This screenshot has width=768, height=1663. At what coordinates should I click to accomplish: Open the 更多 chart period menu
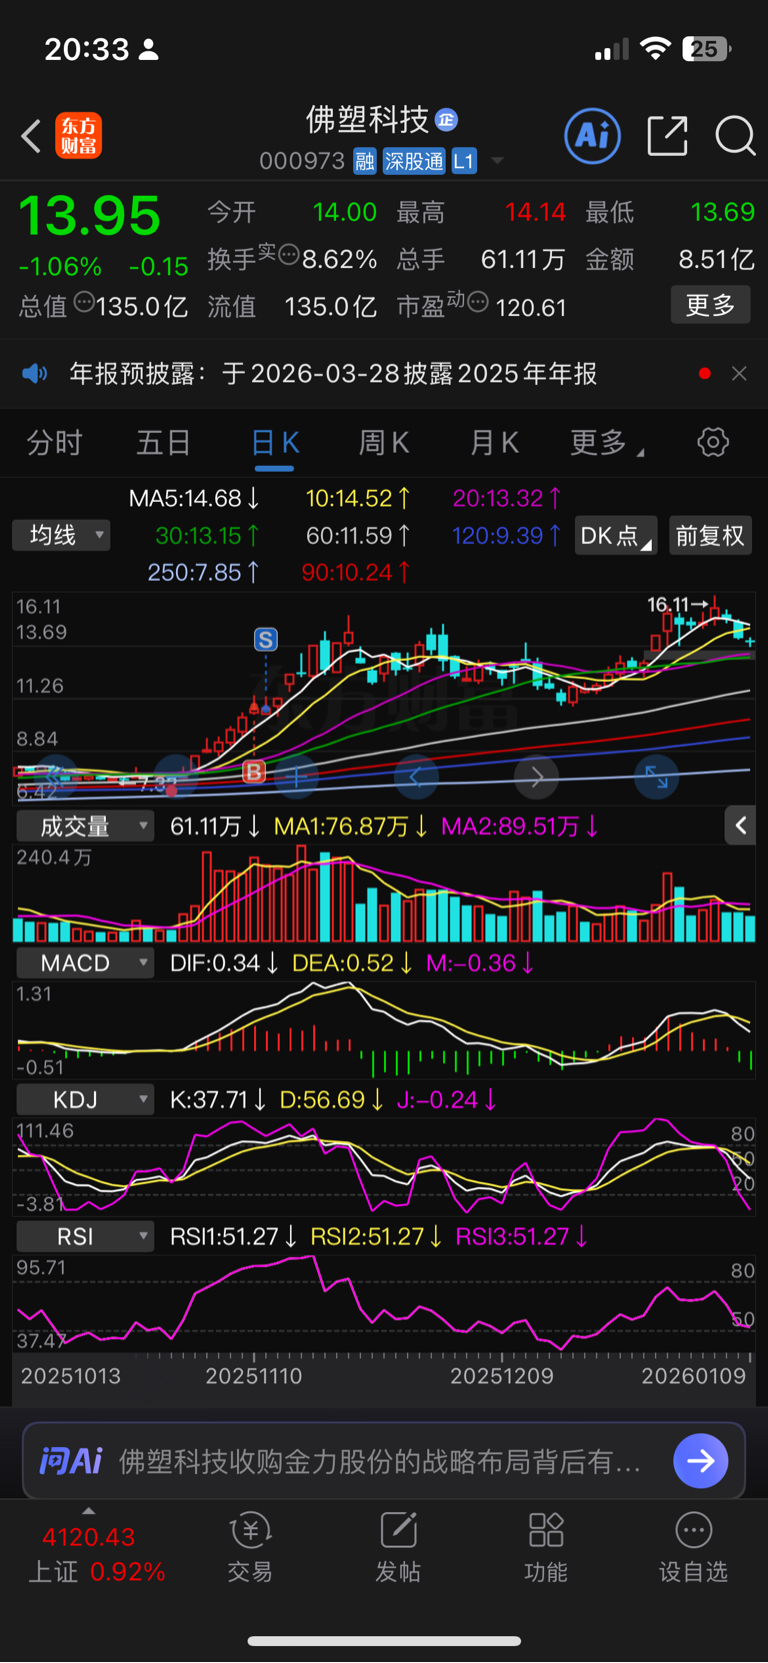coord(607,442)
